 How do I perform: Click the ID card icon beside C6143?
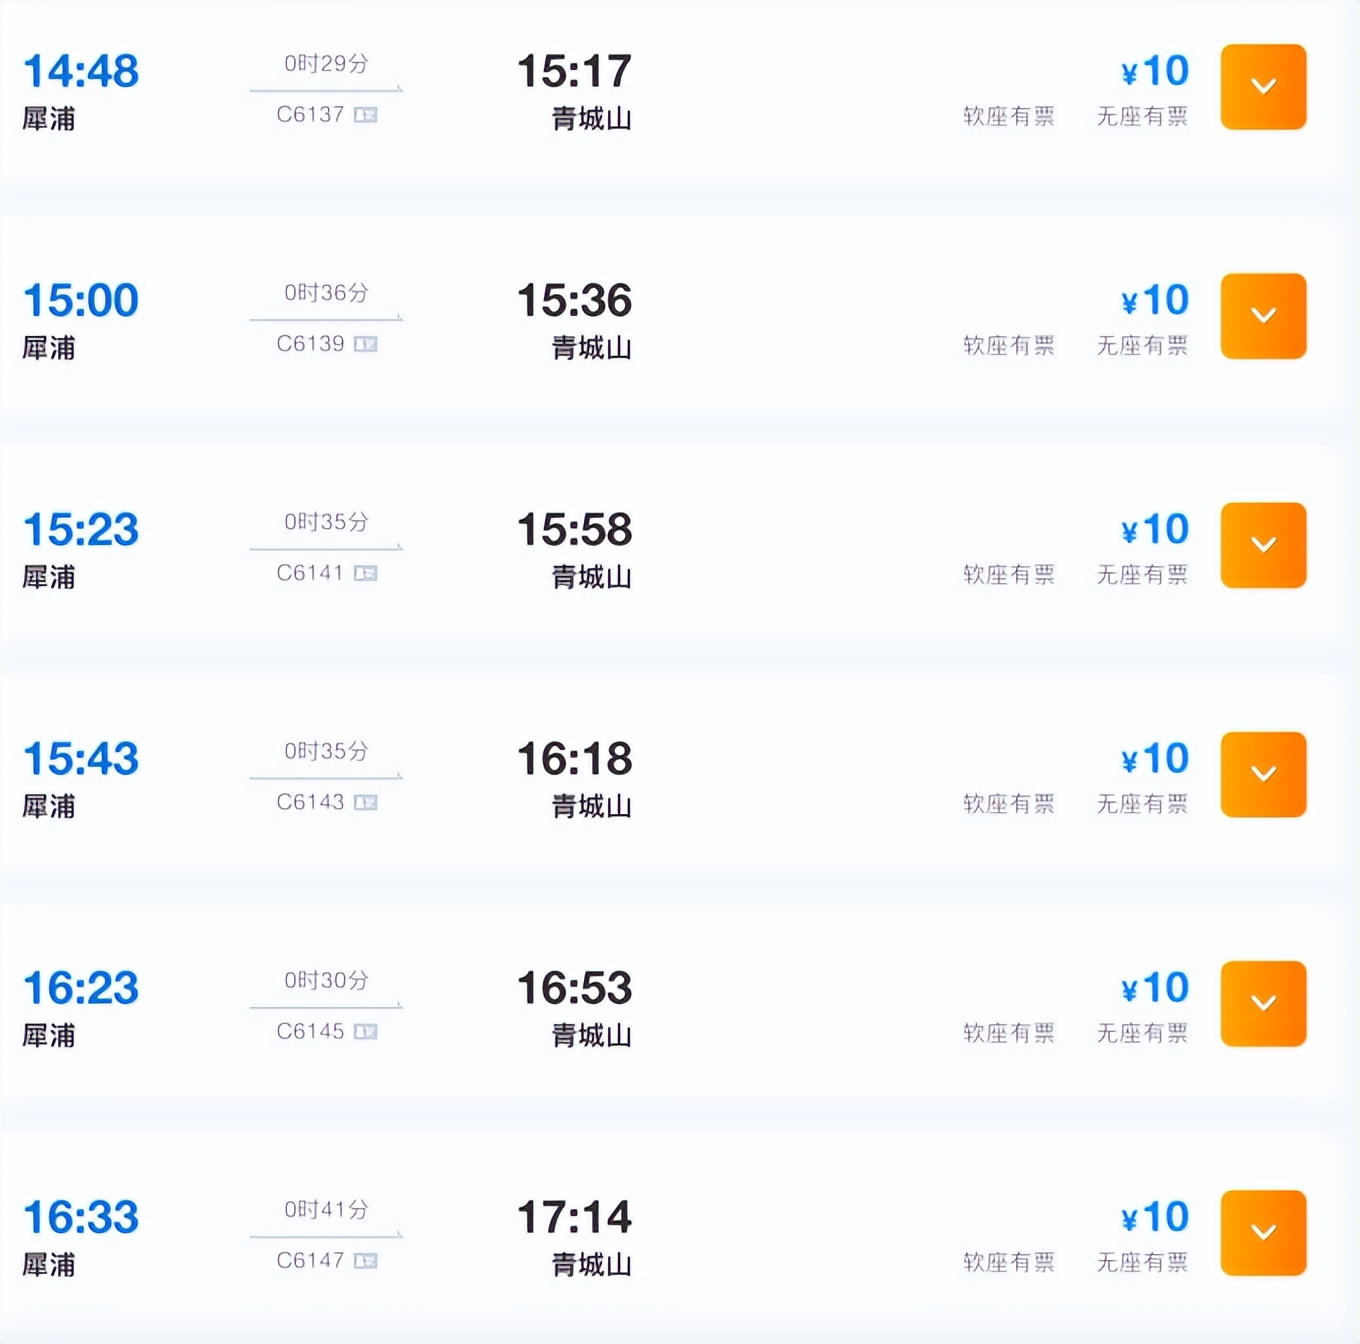coord(366,802)
